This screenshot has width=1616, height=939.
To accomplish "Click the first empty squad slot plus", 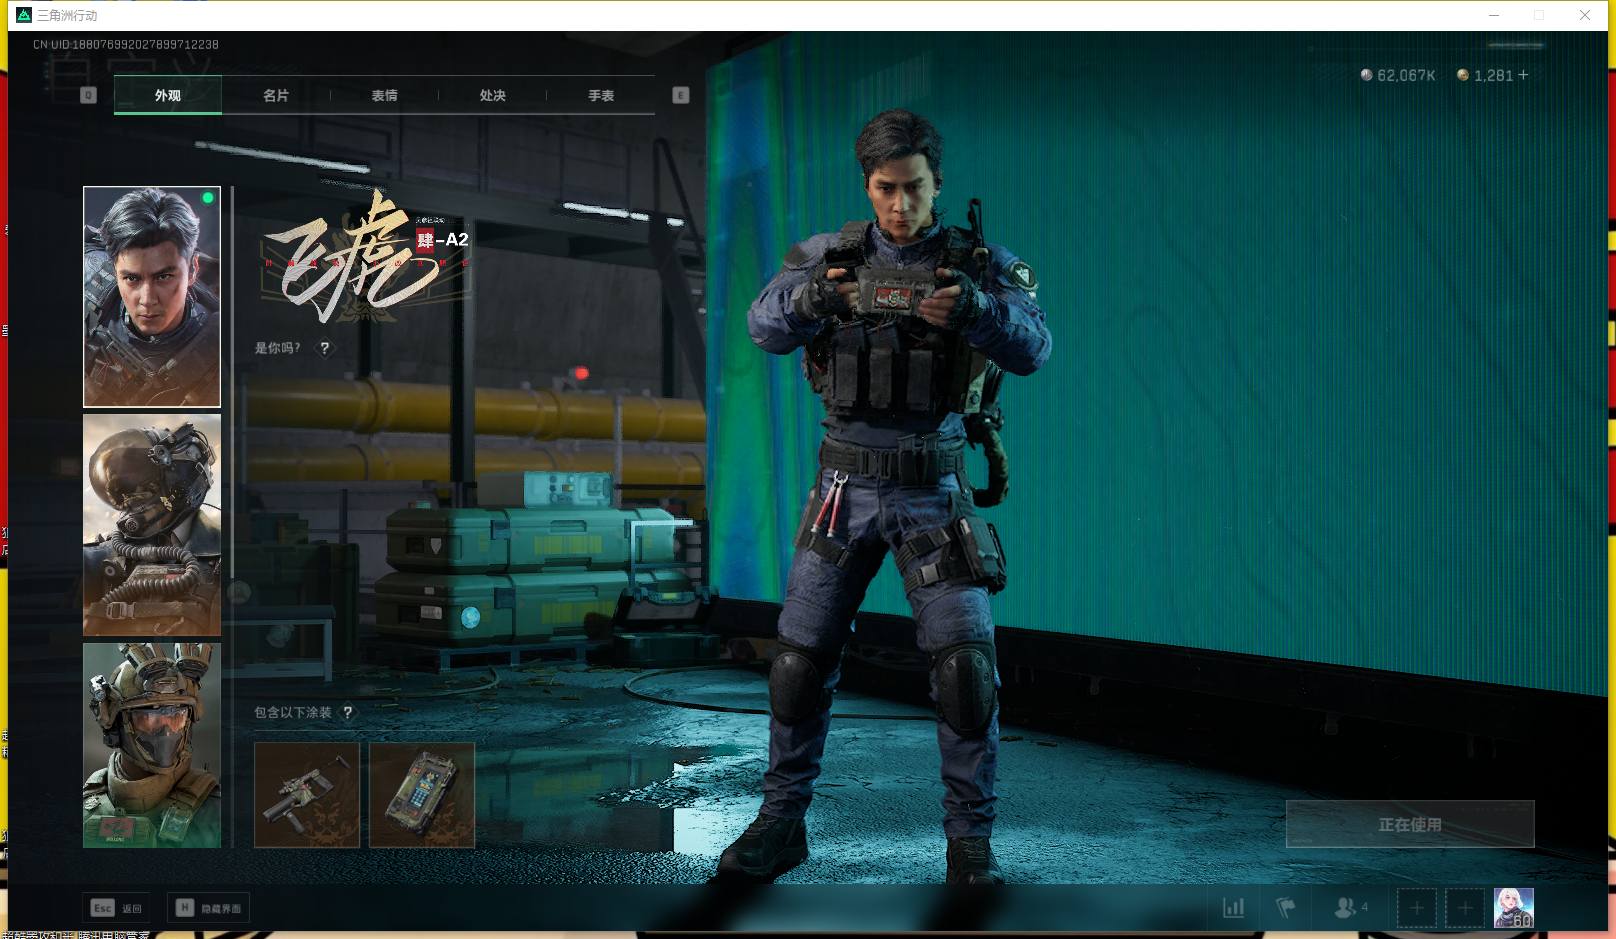I will (1416, 908).
